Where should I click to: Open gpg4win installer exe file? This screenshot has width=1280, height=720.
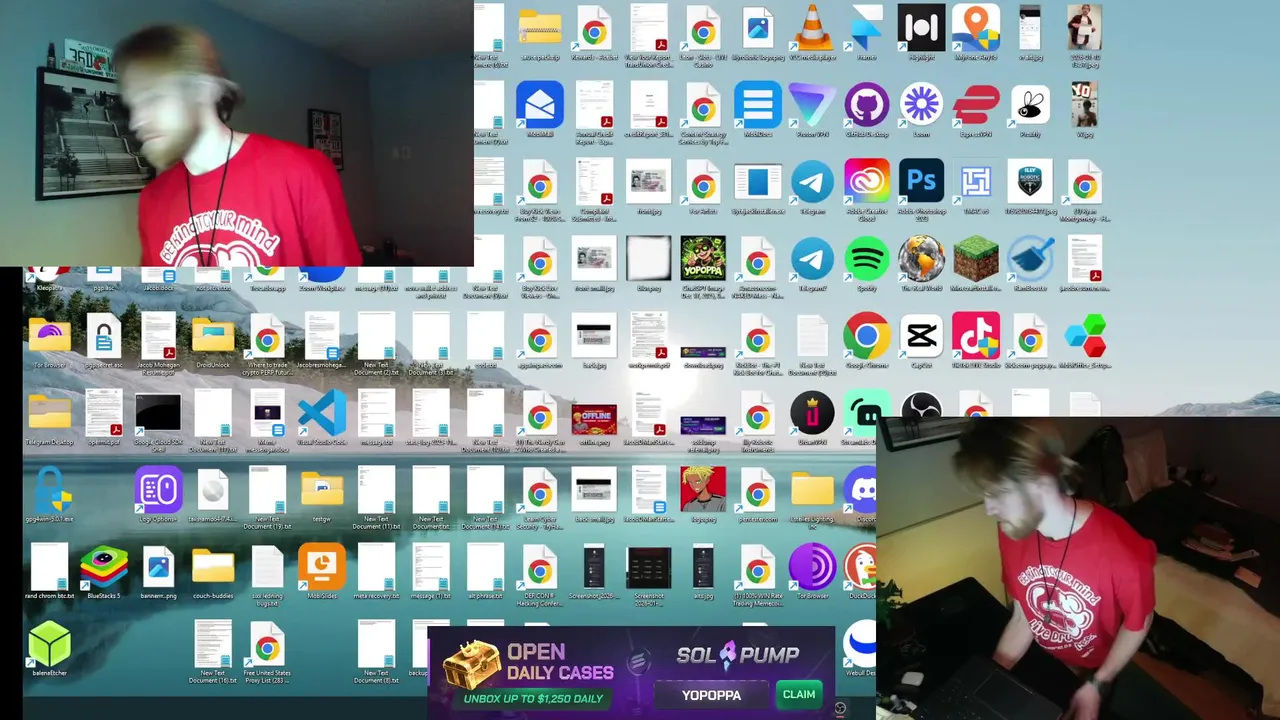pos(50,492)
